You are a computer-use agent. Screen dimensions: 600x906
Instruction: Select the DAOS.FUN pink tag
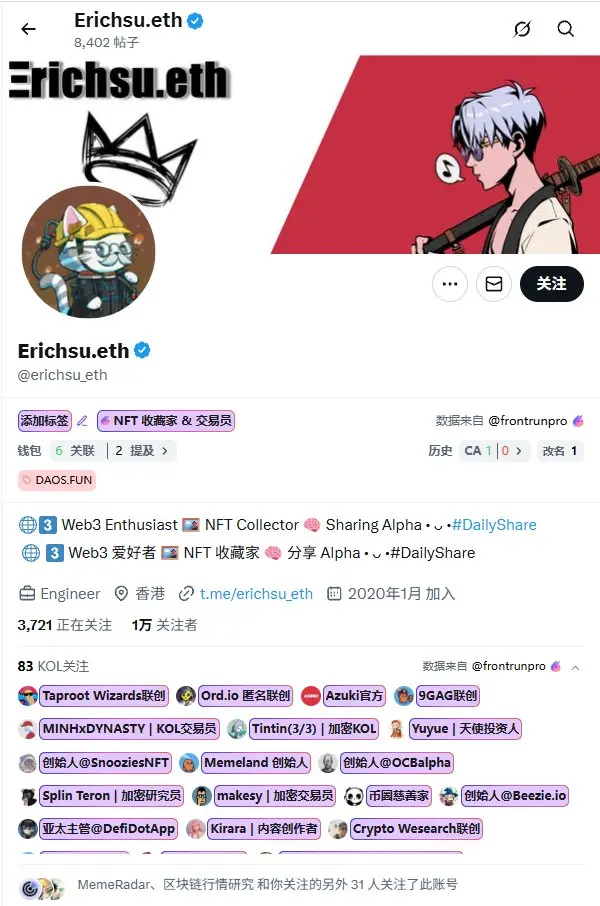57,480
